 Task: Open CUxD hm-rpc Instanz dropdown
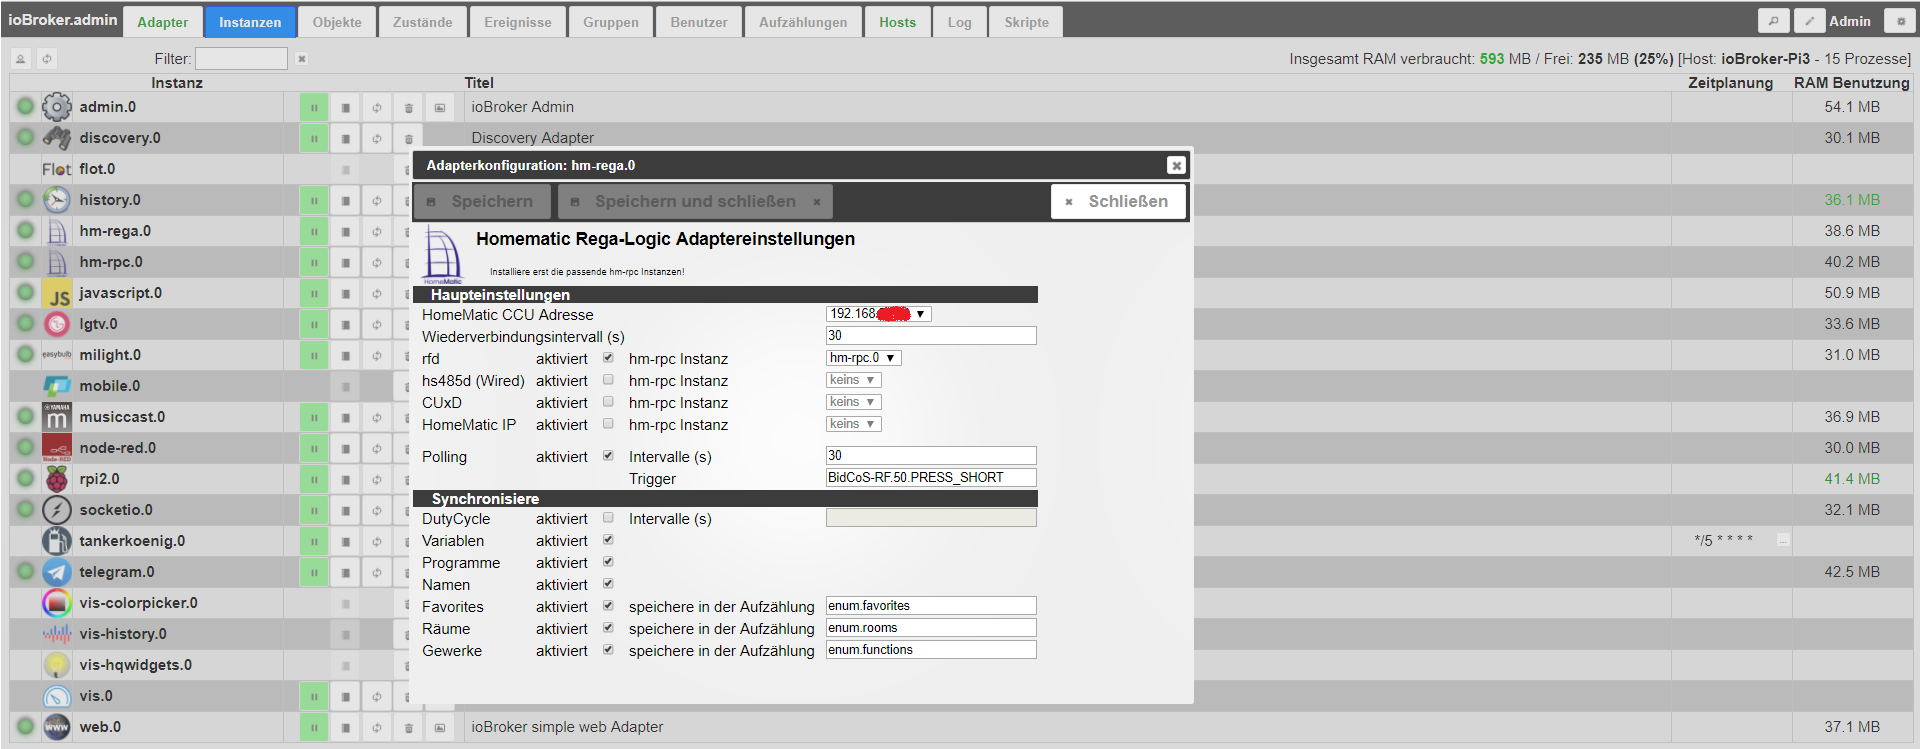coord(854,402)
